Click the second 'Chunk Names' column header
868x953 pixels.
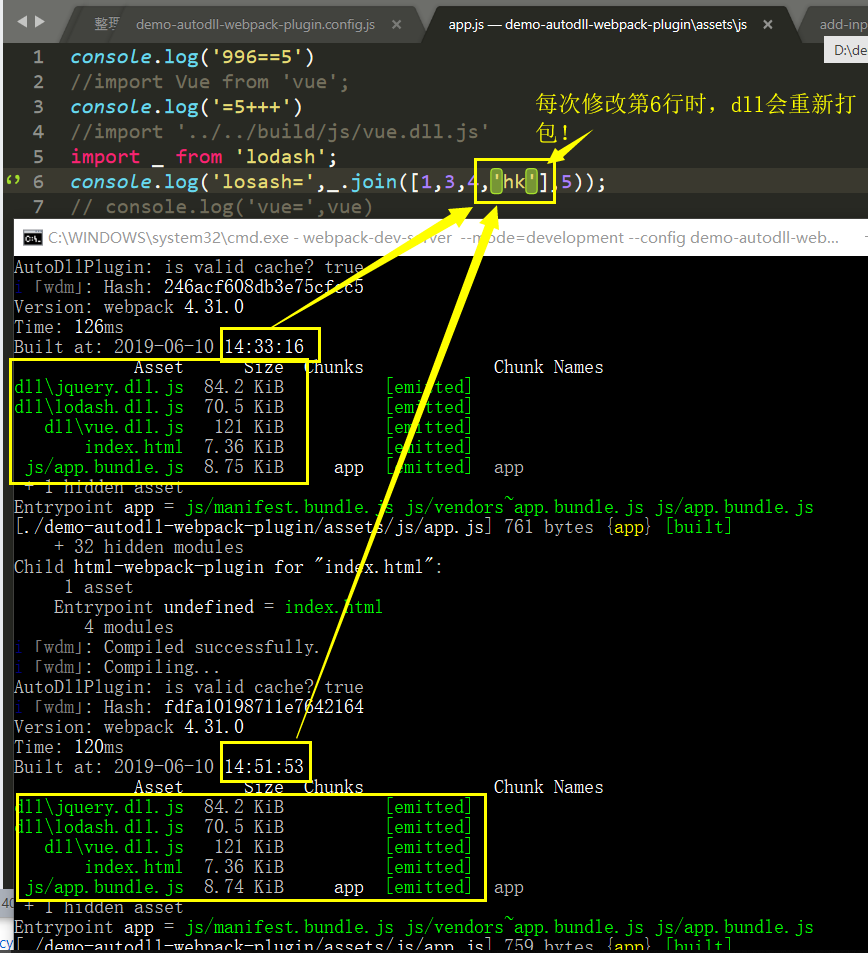(548, 788)
